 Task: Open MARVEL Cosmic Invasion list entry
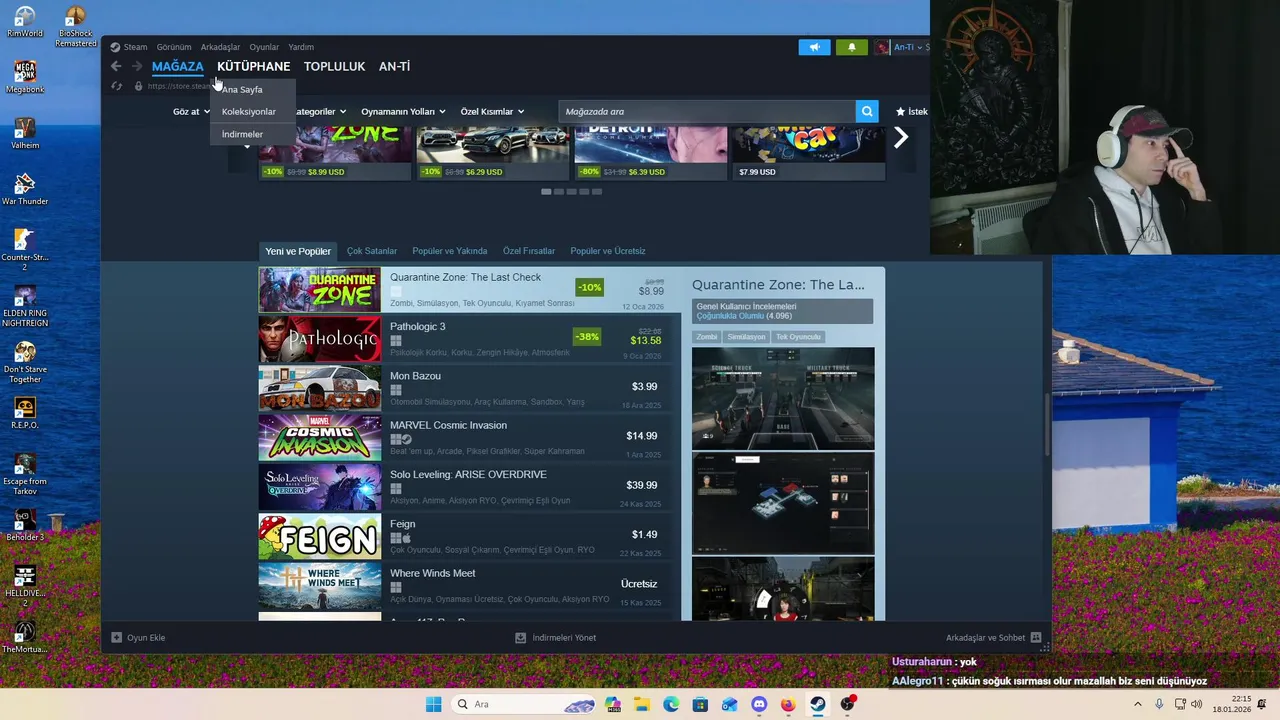tap(469, 438)
